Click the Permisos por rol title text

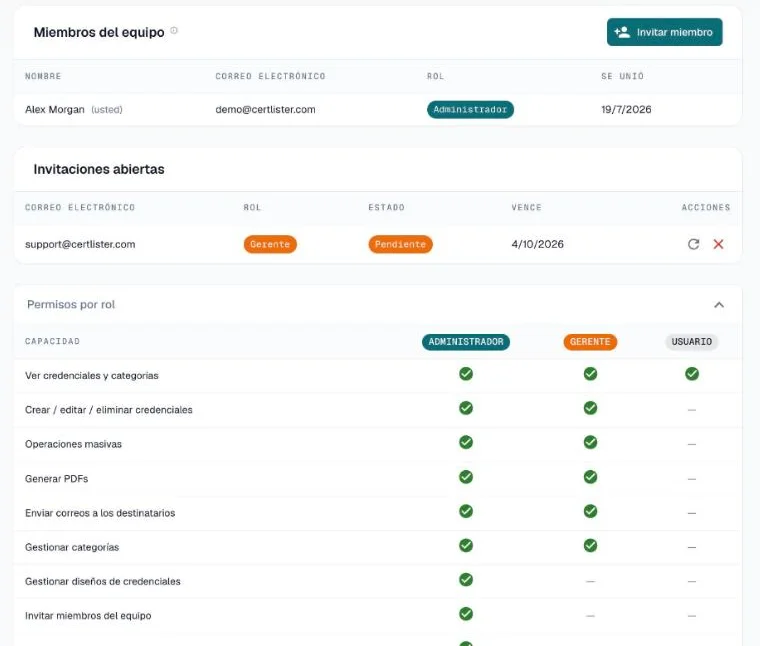[x=71, y=305]
